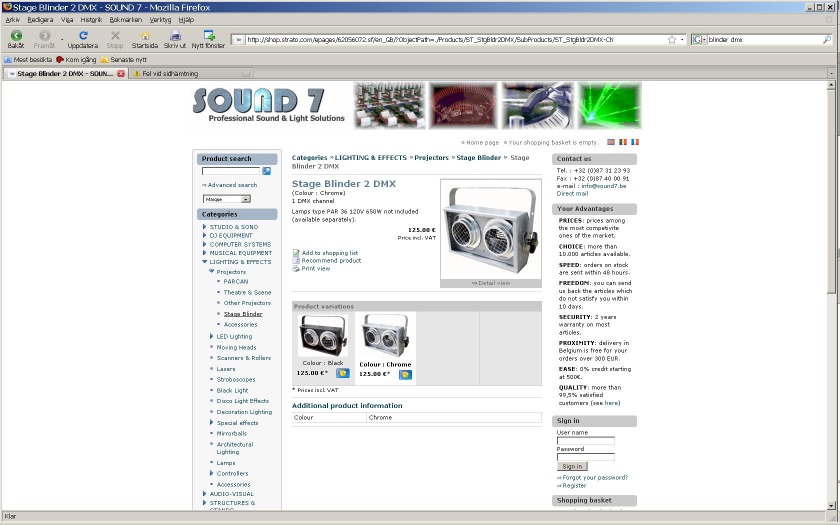Expand the AUDIO-VISUAL category
Viewport: 840px width, 525px height.
point(204,493)
